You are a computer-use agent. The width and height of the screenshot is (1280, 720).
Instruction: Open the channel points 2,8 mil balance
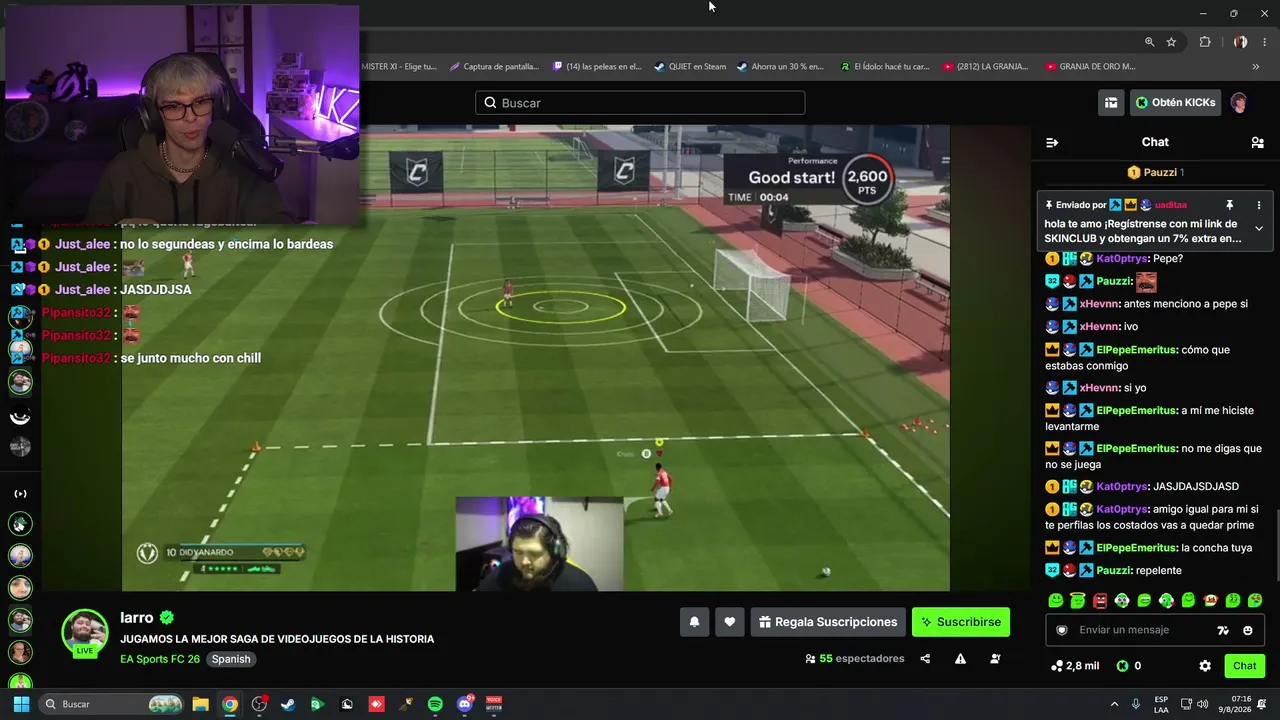pos(1076,666)
